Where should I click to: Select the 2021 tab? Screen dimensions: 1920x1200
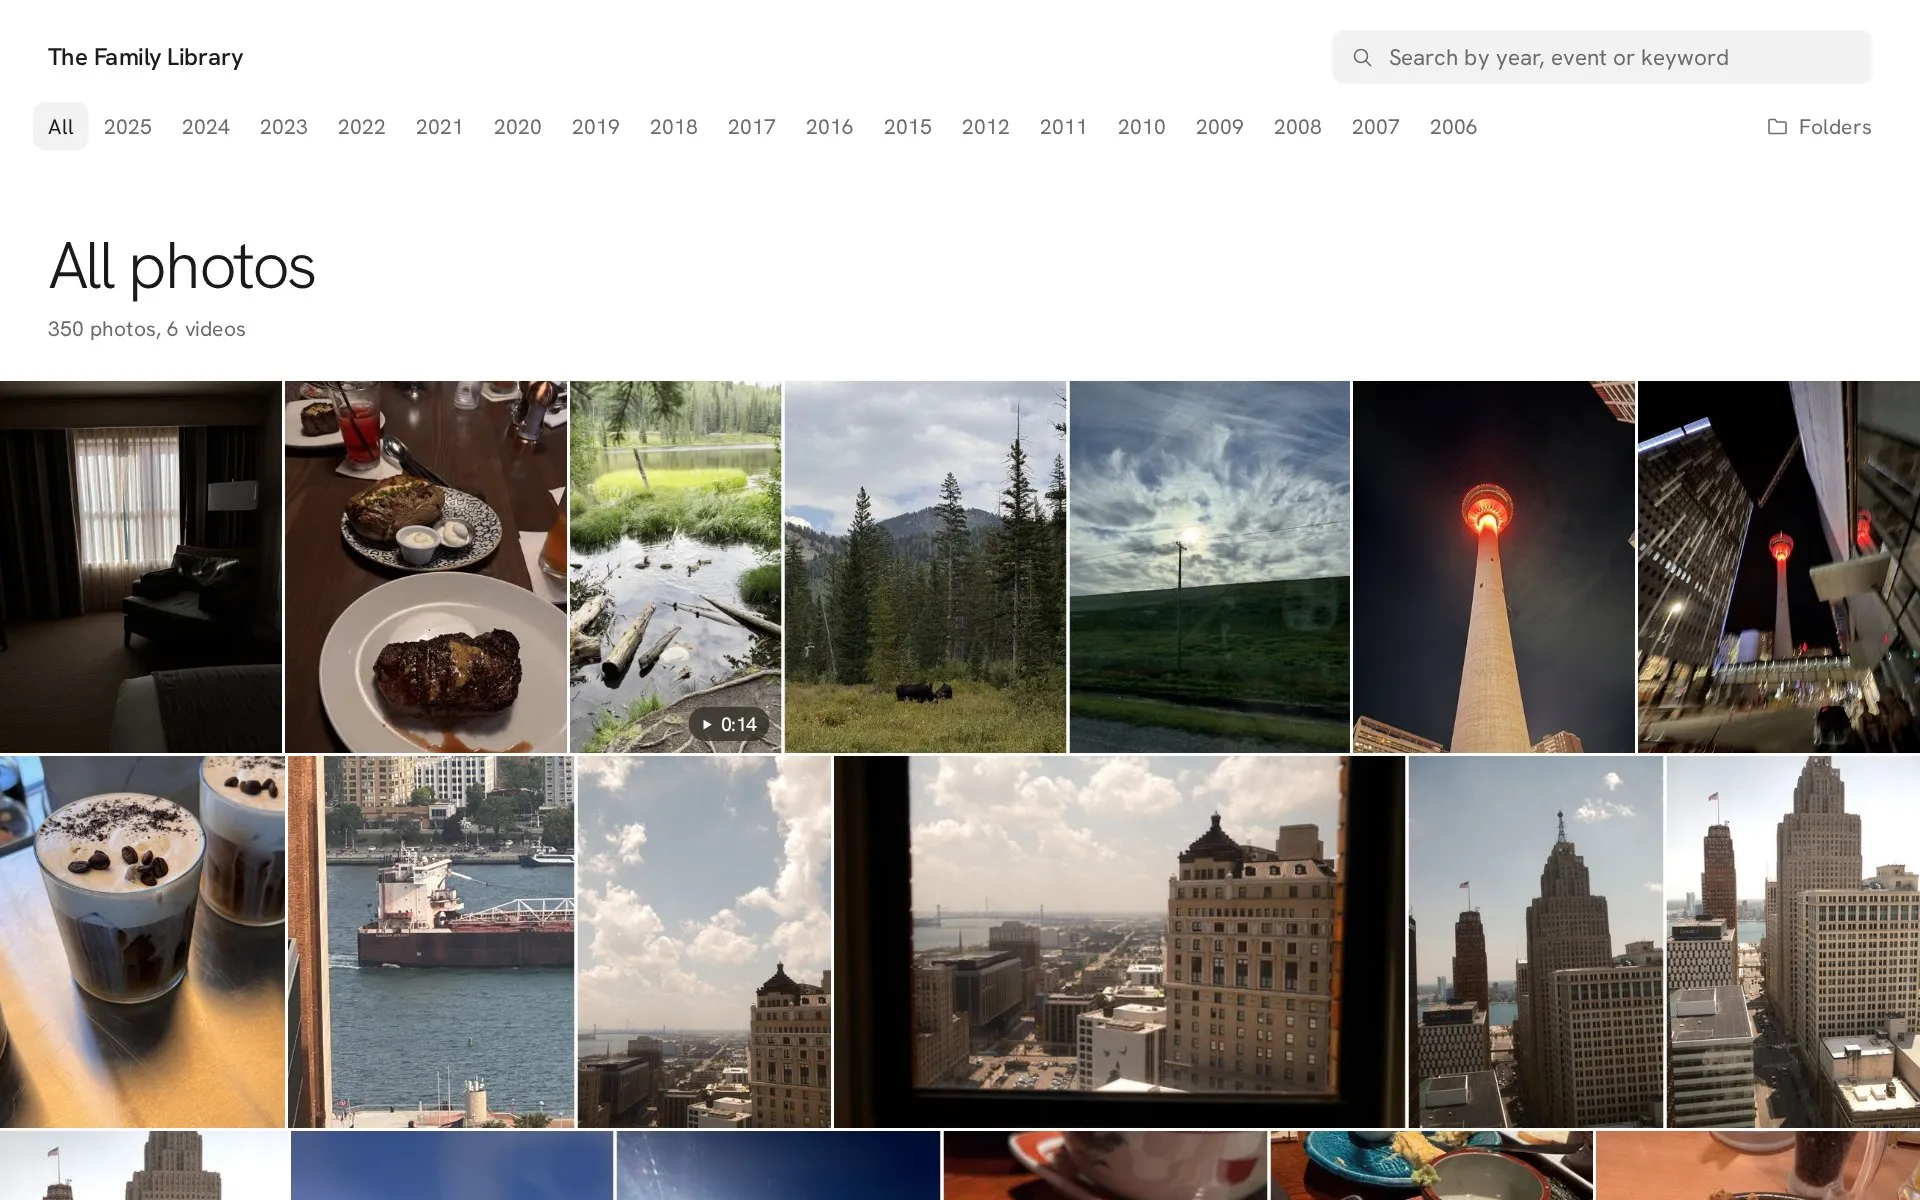pos(440,127)
